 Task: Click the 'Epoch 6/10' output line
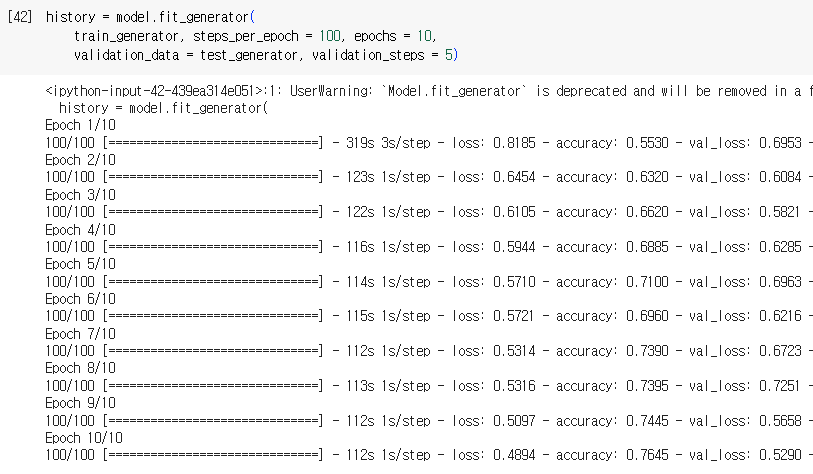[x=80, y=299]
